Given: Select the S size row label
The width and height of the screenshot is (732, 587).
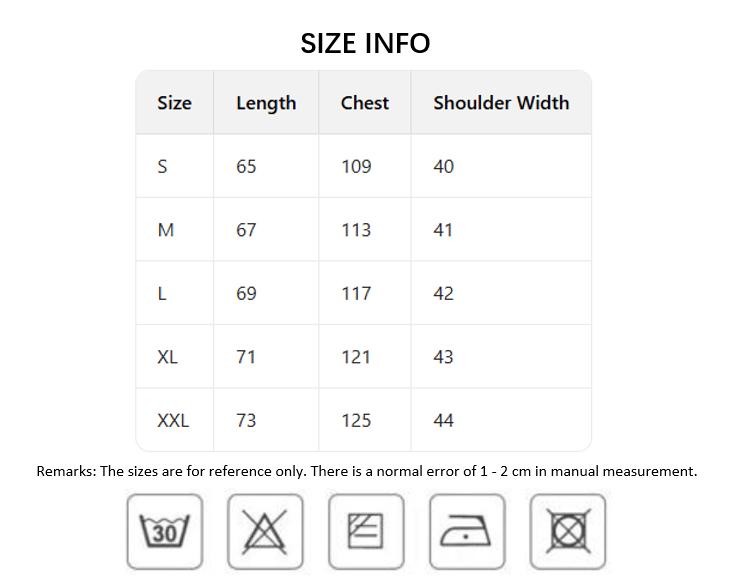Looking at the screenshot, I should pyautogui.click(x=162, y=167).
